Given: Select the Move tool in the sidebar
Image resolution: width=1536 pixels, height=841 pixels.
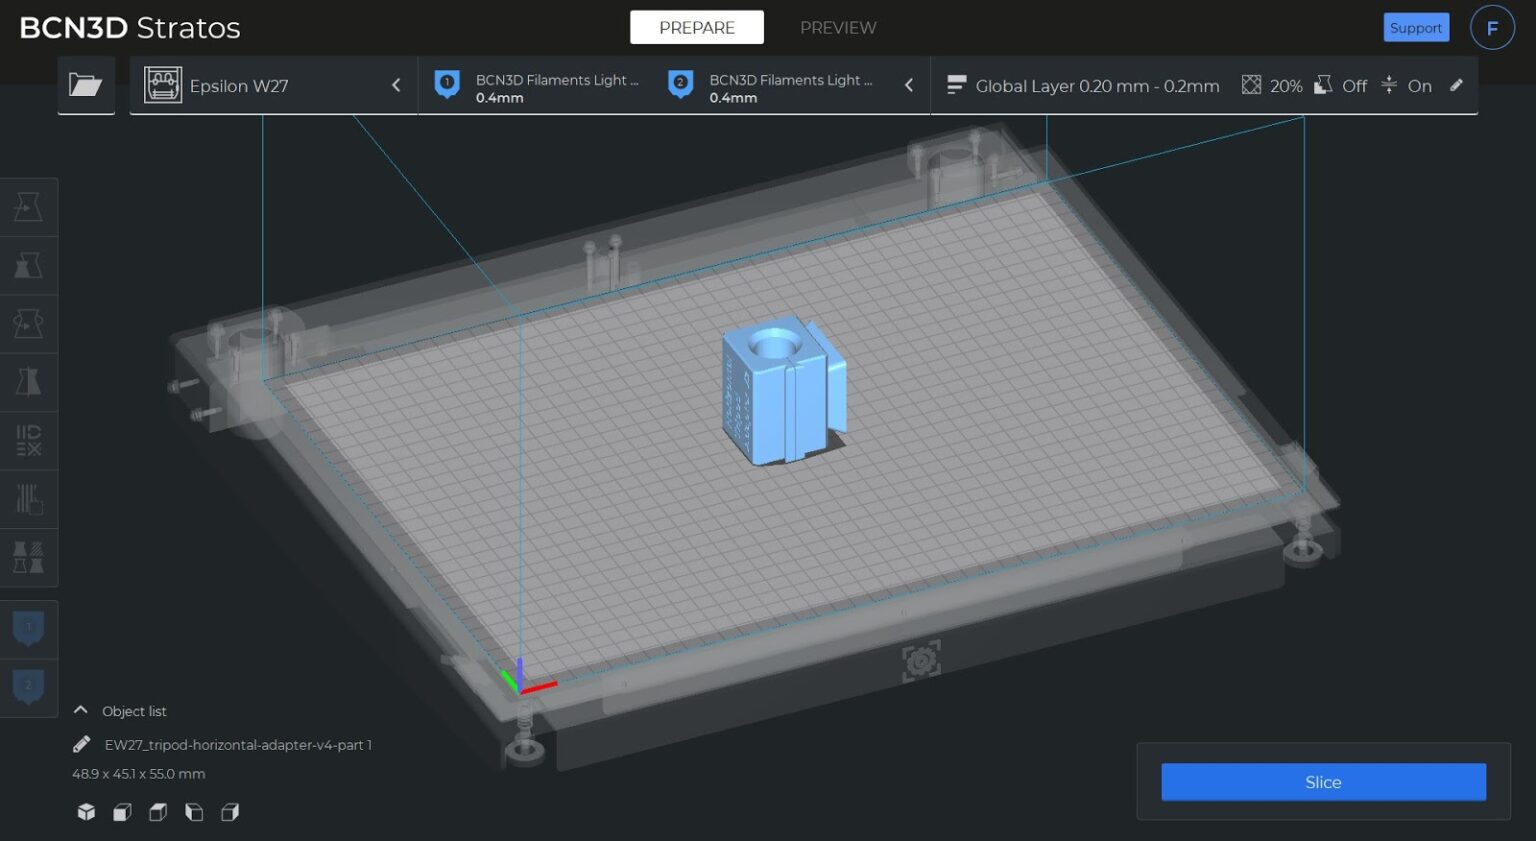Looking at the screenshot, I should (x=28, y=207).
